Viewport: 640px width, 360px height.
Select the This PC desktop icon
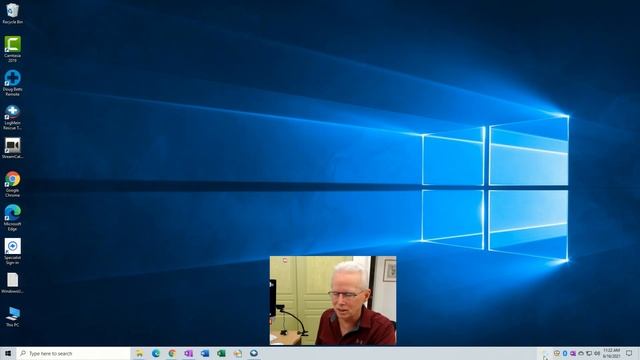pos(12,316)
